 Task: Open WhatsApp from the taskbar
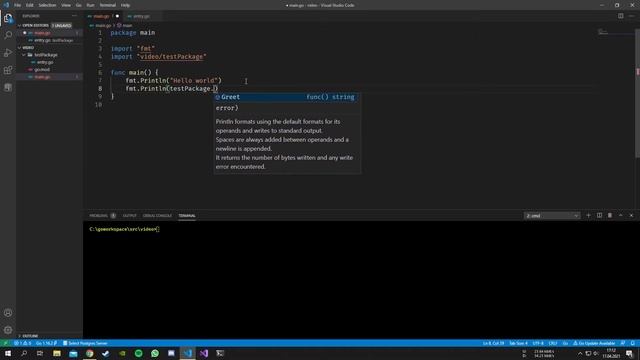(155, 353)
